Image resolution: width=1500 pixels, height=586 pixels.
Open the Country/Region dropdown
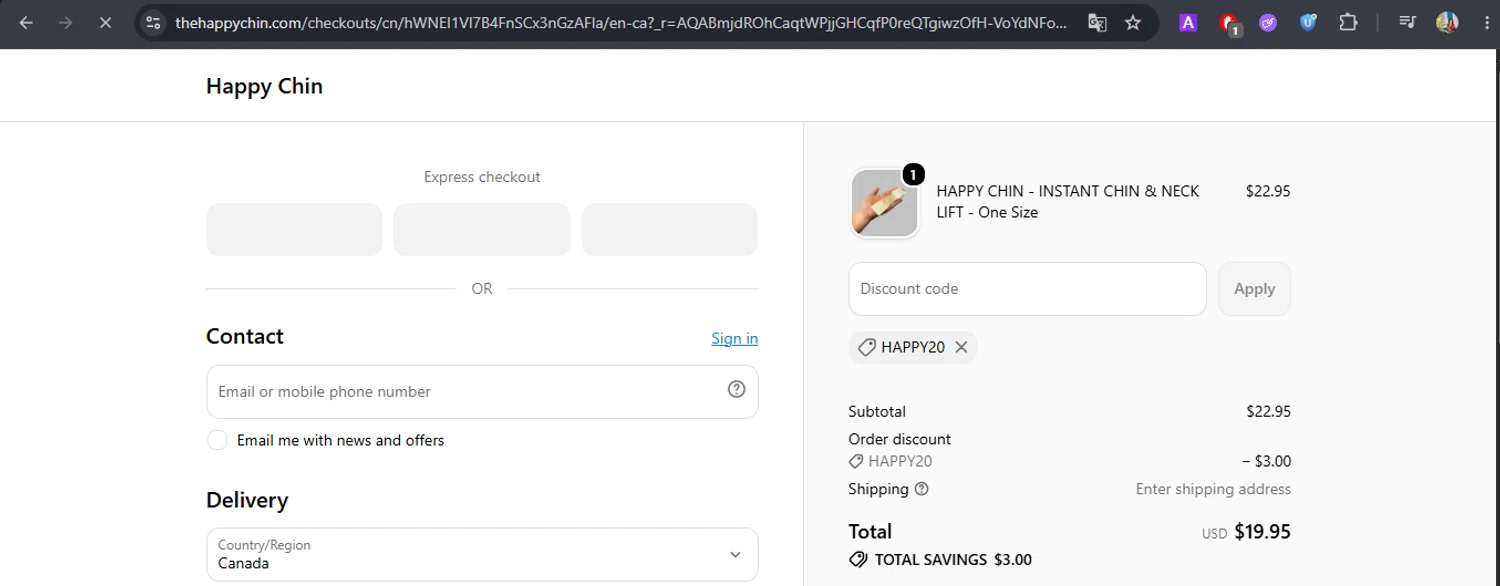[482, 554]
